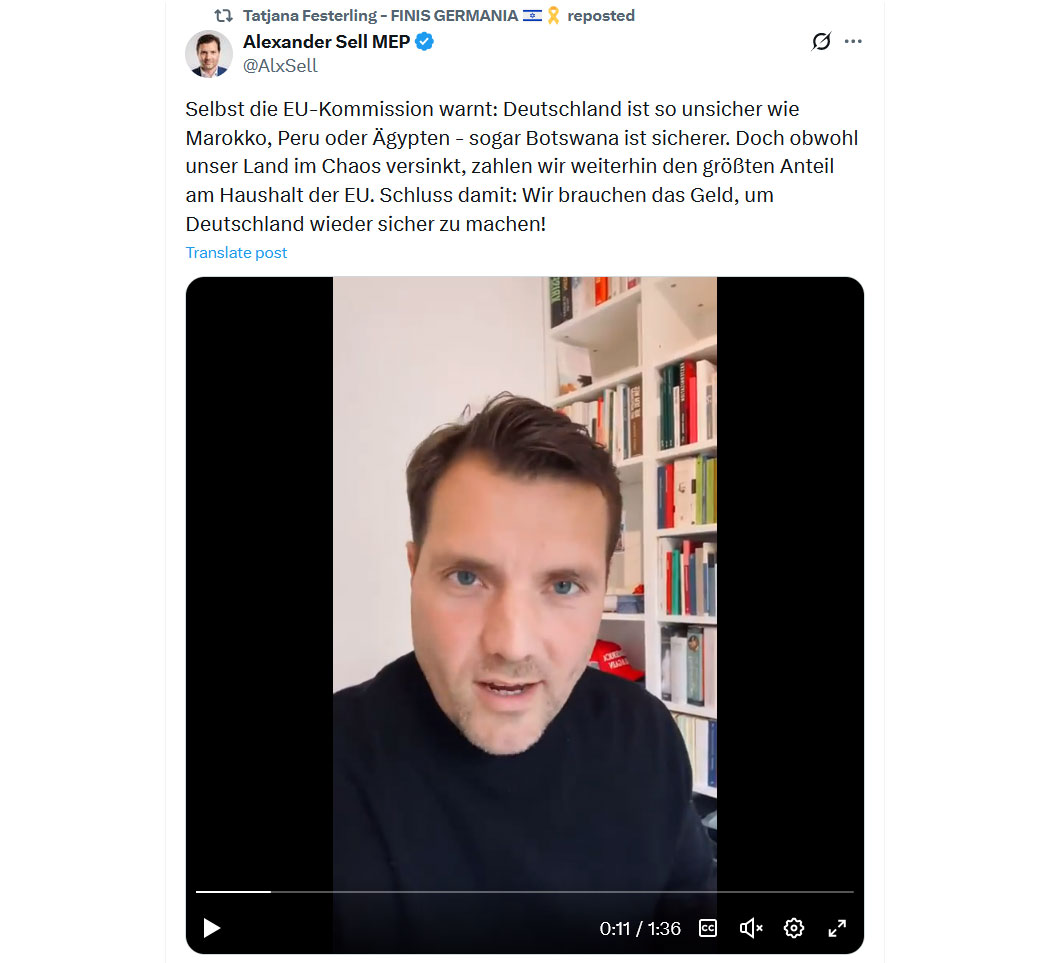Open Alexander Sell MEP profile name
This screenshot has height=963, width=1050.
(x=326, y=42)
